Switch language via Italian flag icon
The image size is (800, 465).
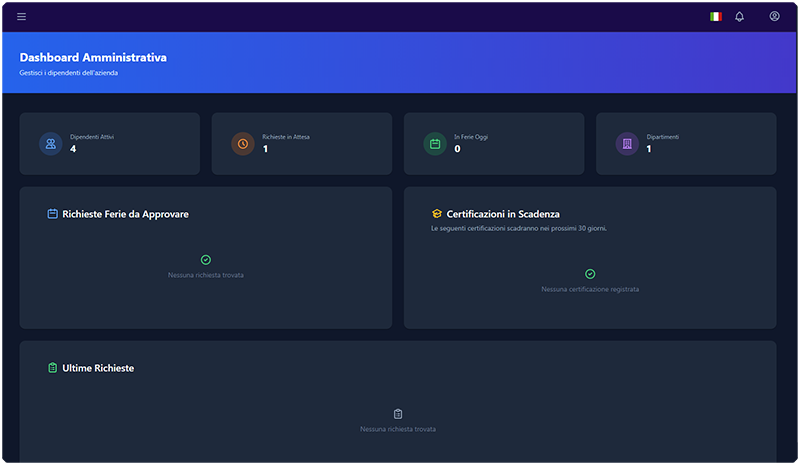click(x=716, y=16)
